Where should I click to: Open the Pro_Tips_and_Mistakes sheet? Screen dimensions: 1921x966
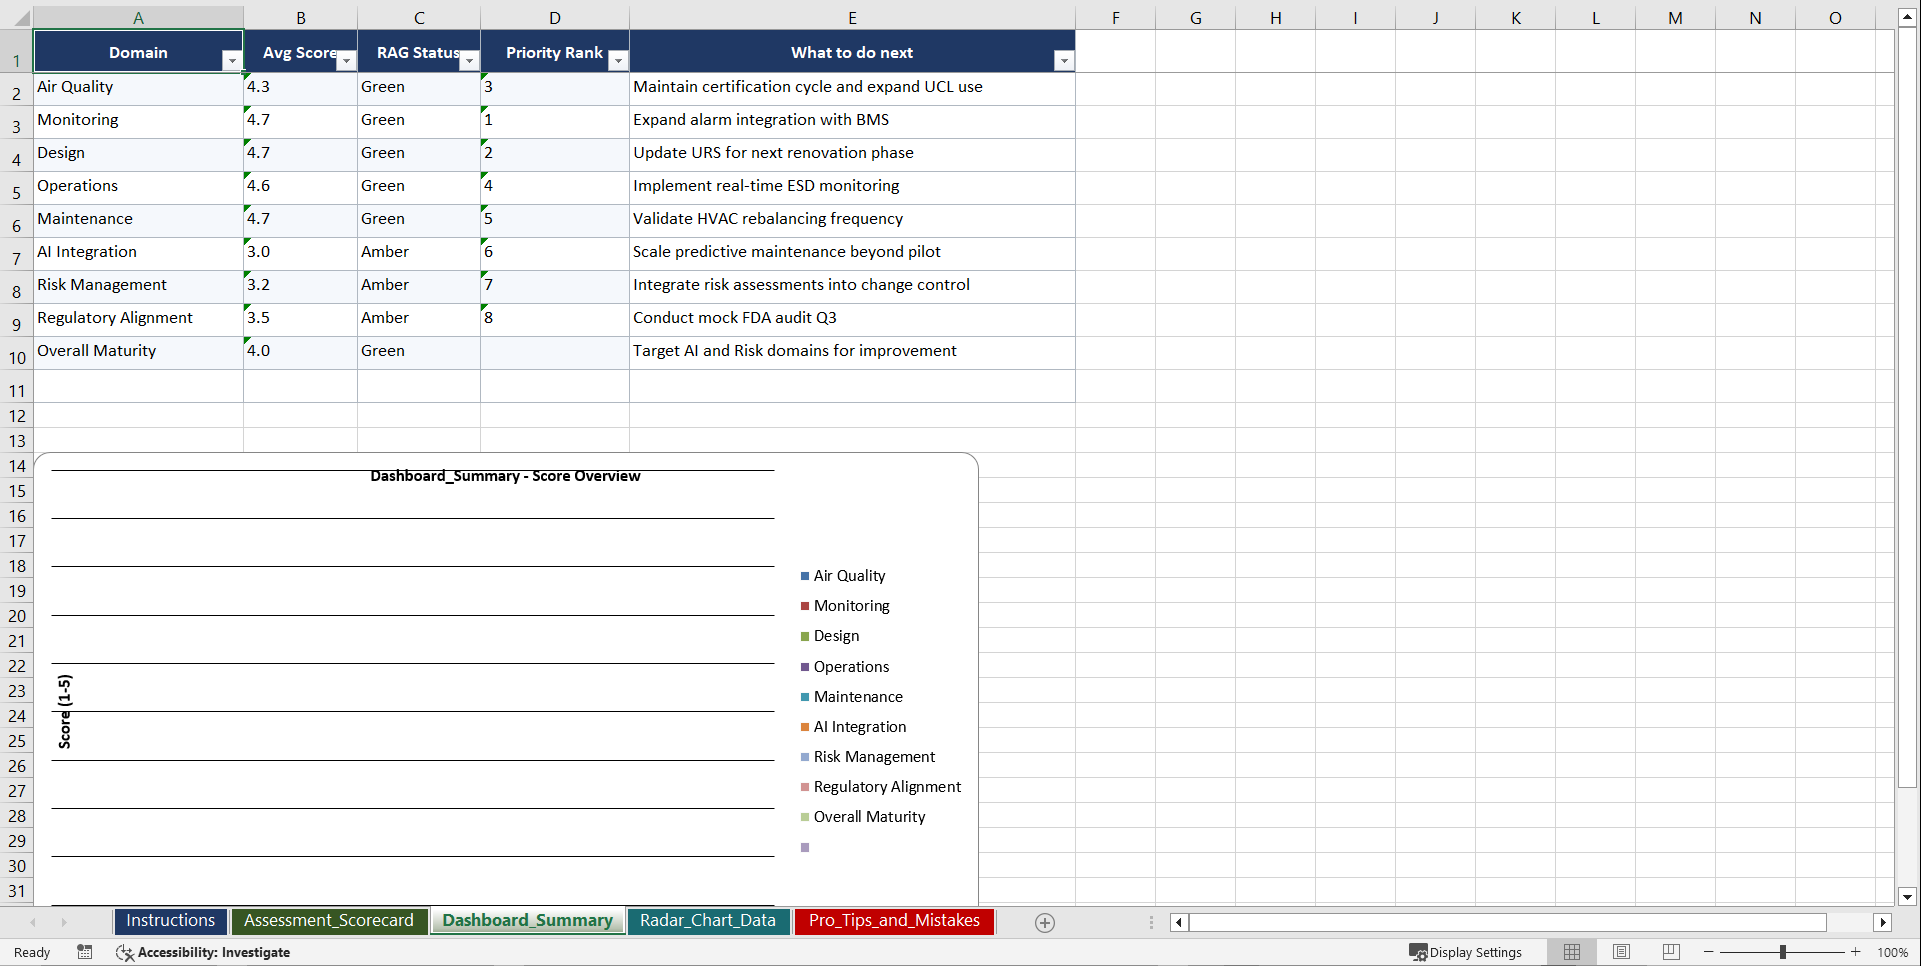tap(893, 921)
